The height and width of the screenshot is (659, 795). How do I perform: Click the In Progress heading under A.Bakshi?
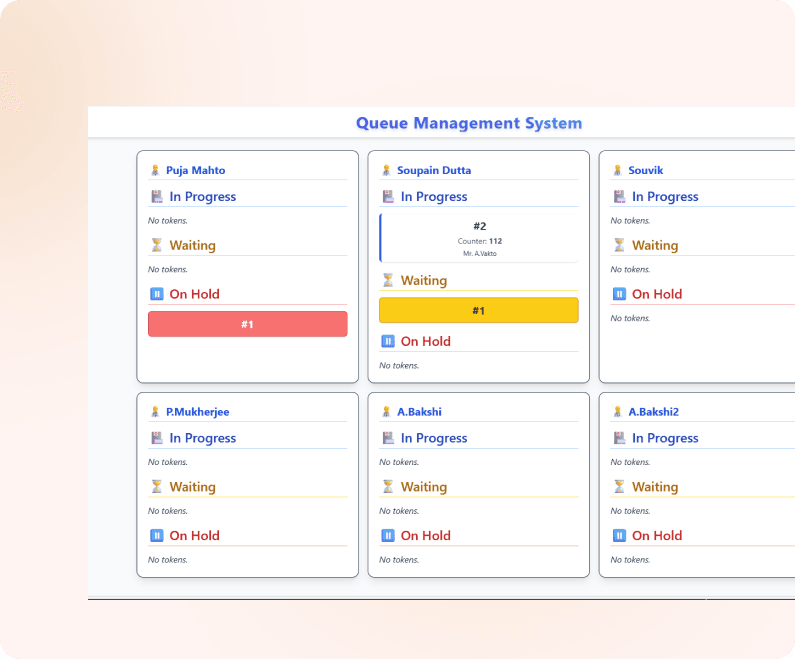tap(434, 438)
